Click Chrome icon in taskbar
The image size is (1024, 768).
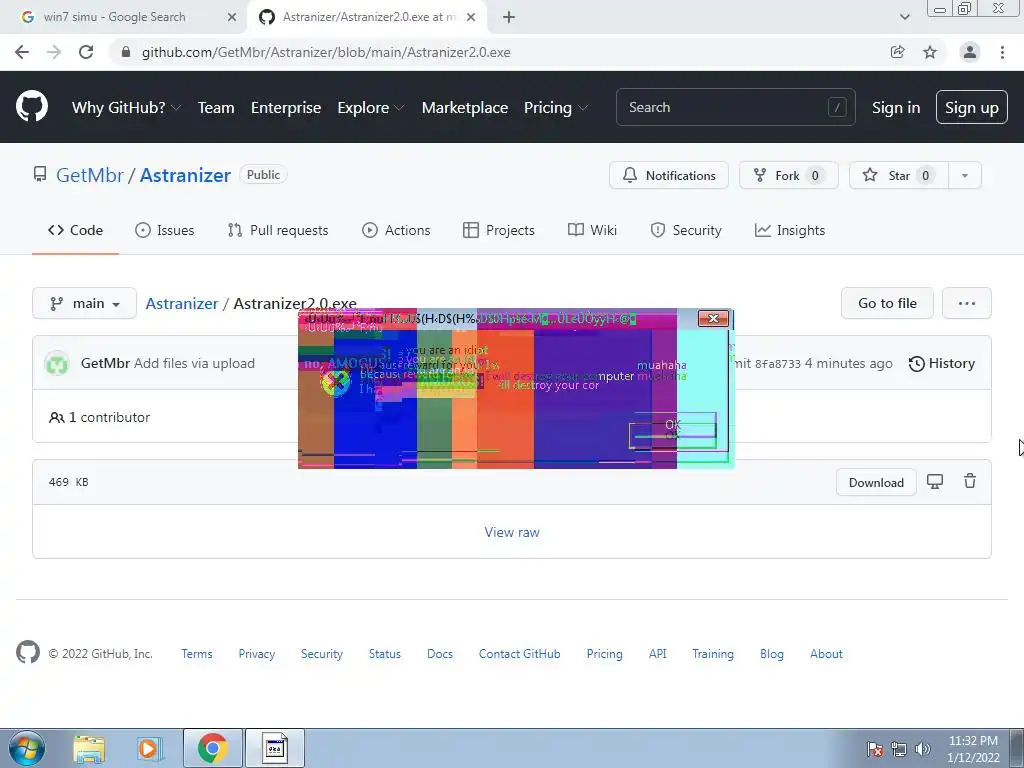click(x=212, y=748)
